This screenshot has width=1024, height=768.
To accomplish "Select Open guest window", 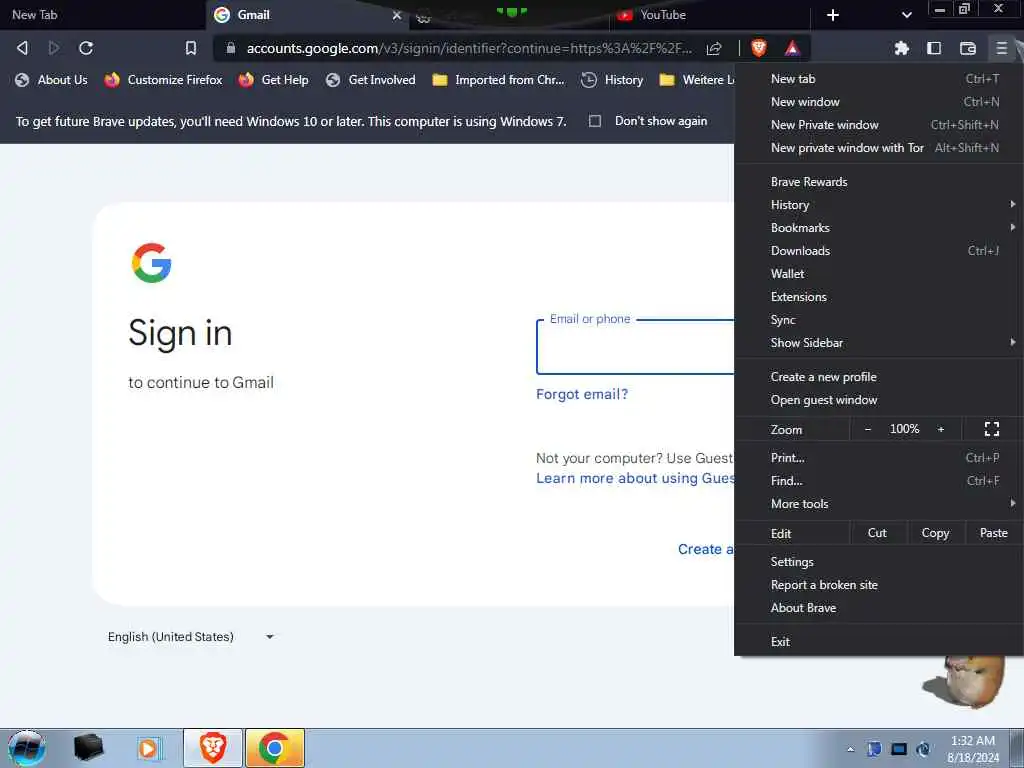I will [879, 400].
